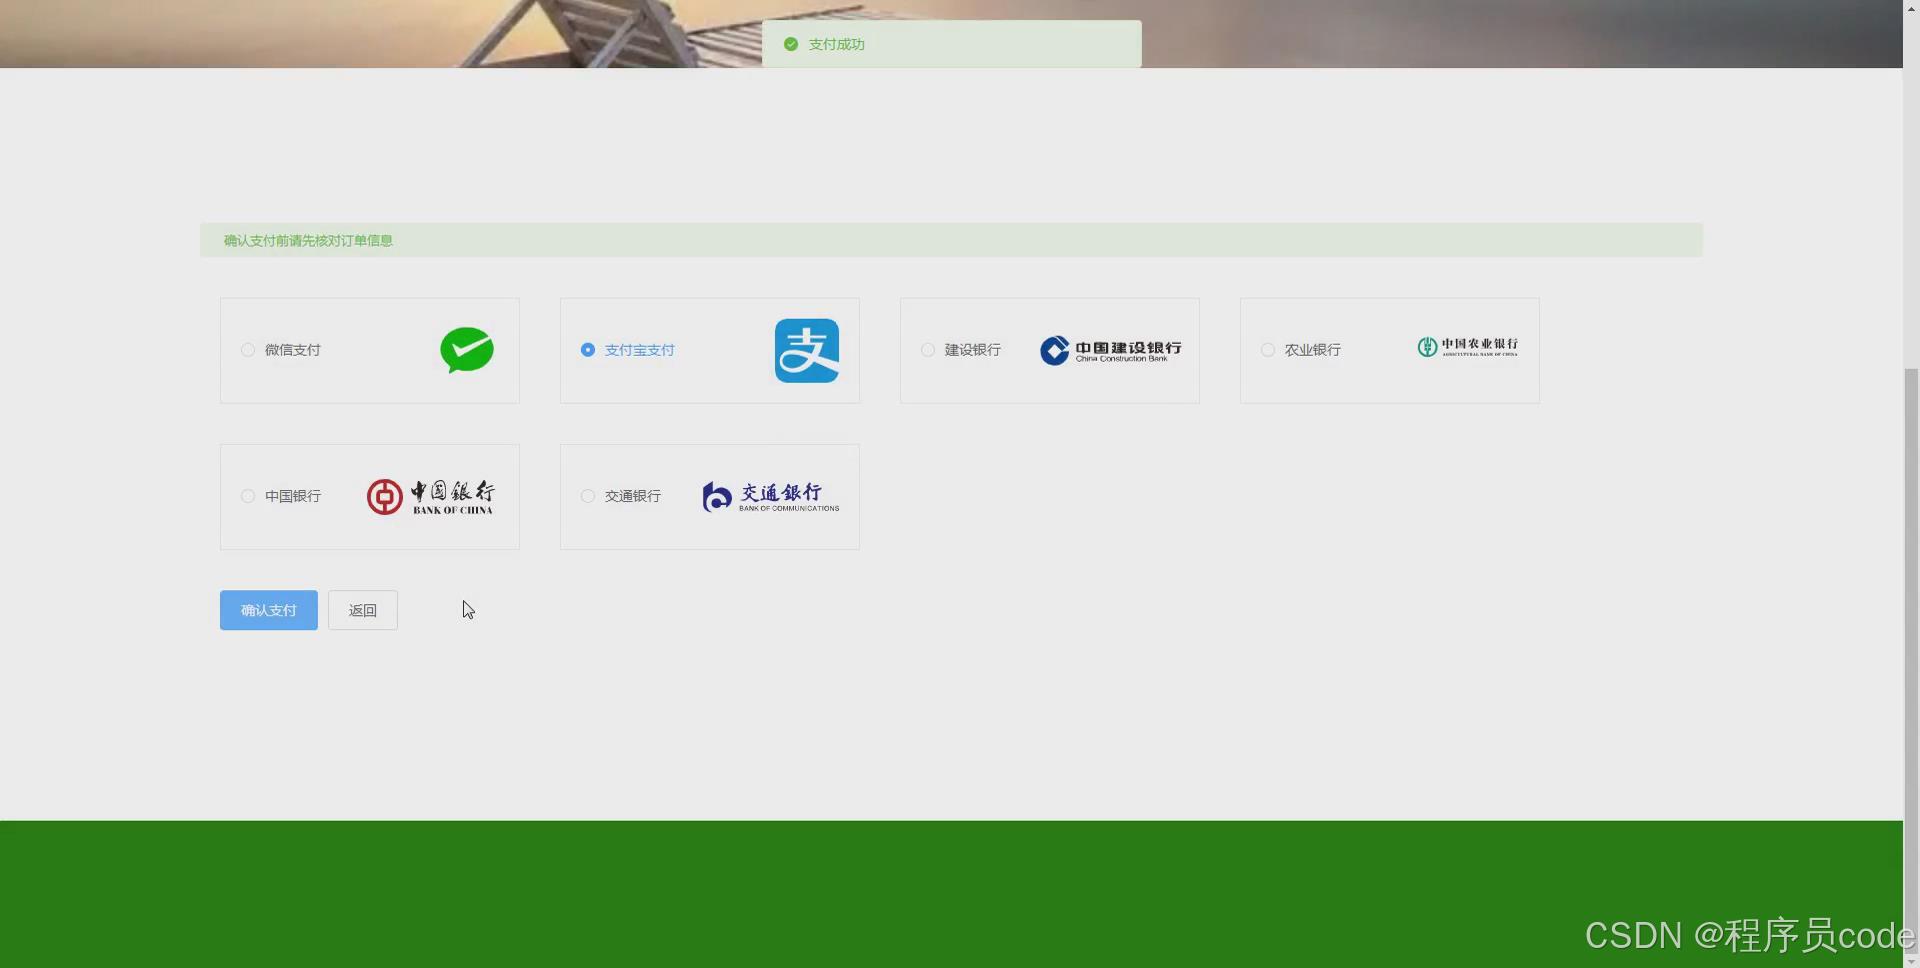Click the Alipay blue logo icon
1920x968 pixels.
[x=807, y=350]
